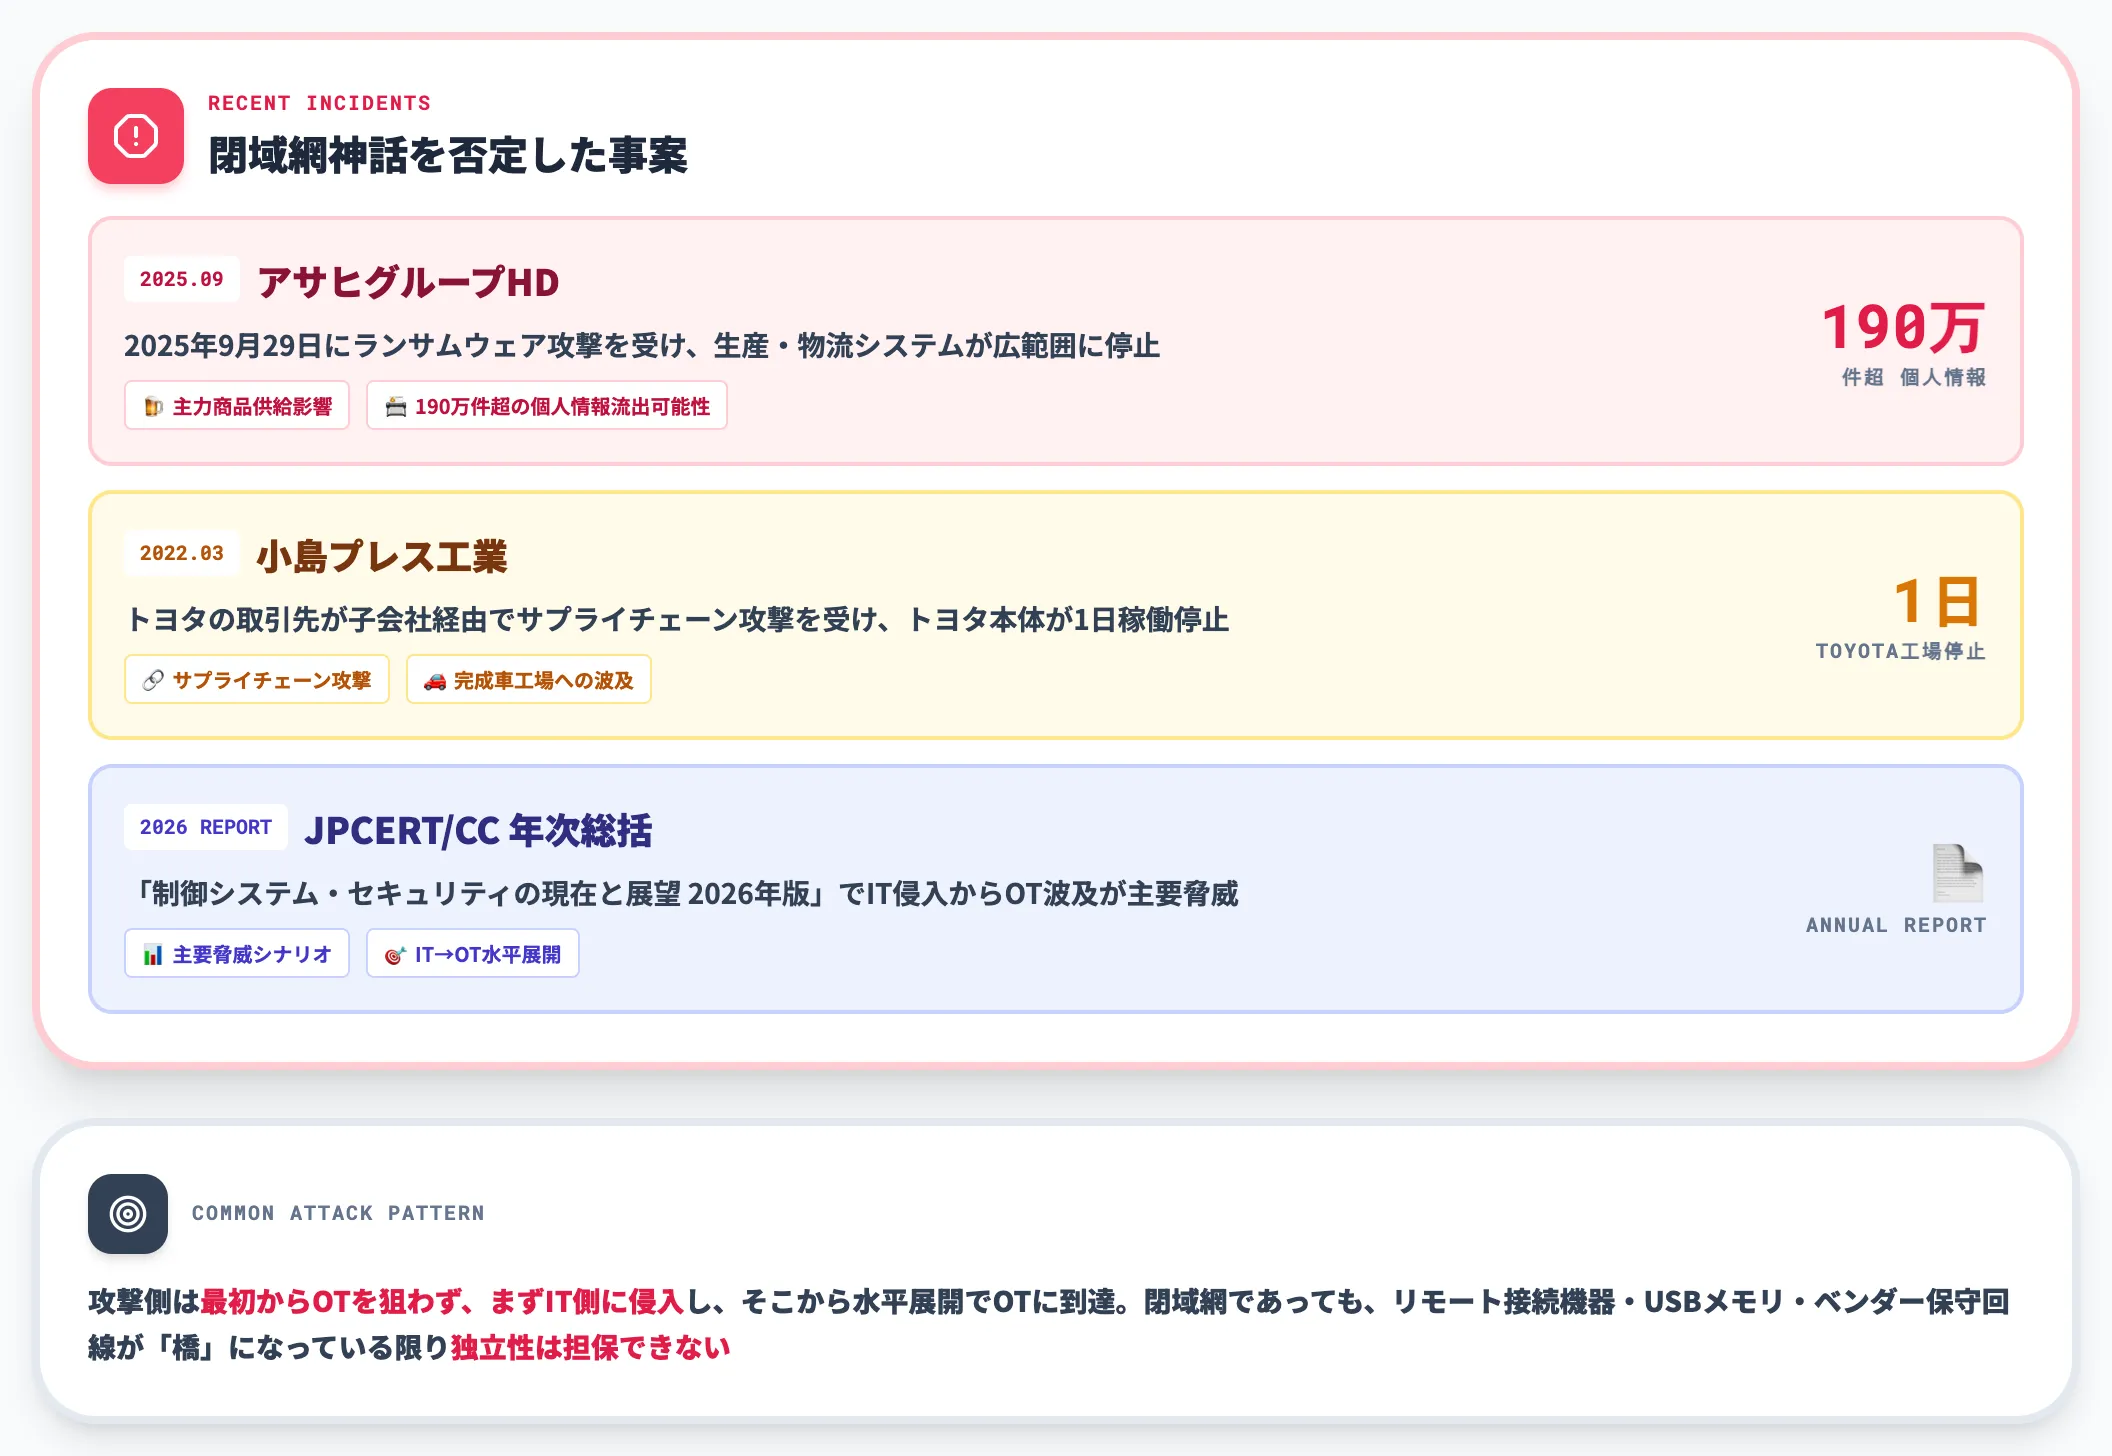Click the dartboard icon in IT→OT水平展開 tag
This screenshot has width=2112, height=1456.
[395, 955]
